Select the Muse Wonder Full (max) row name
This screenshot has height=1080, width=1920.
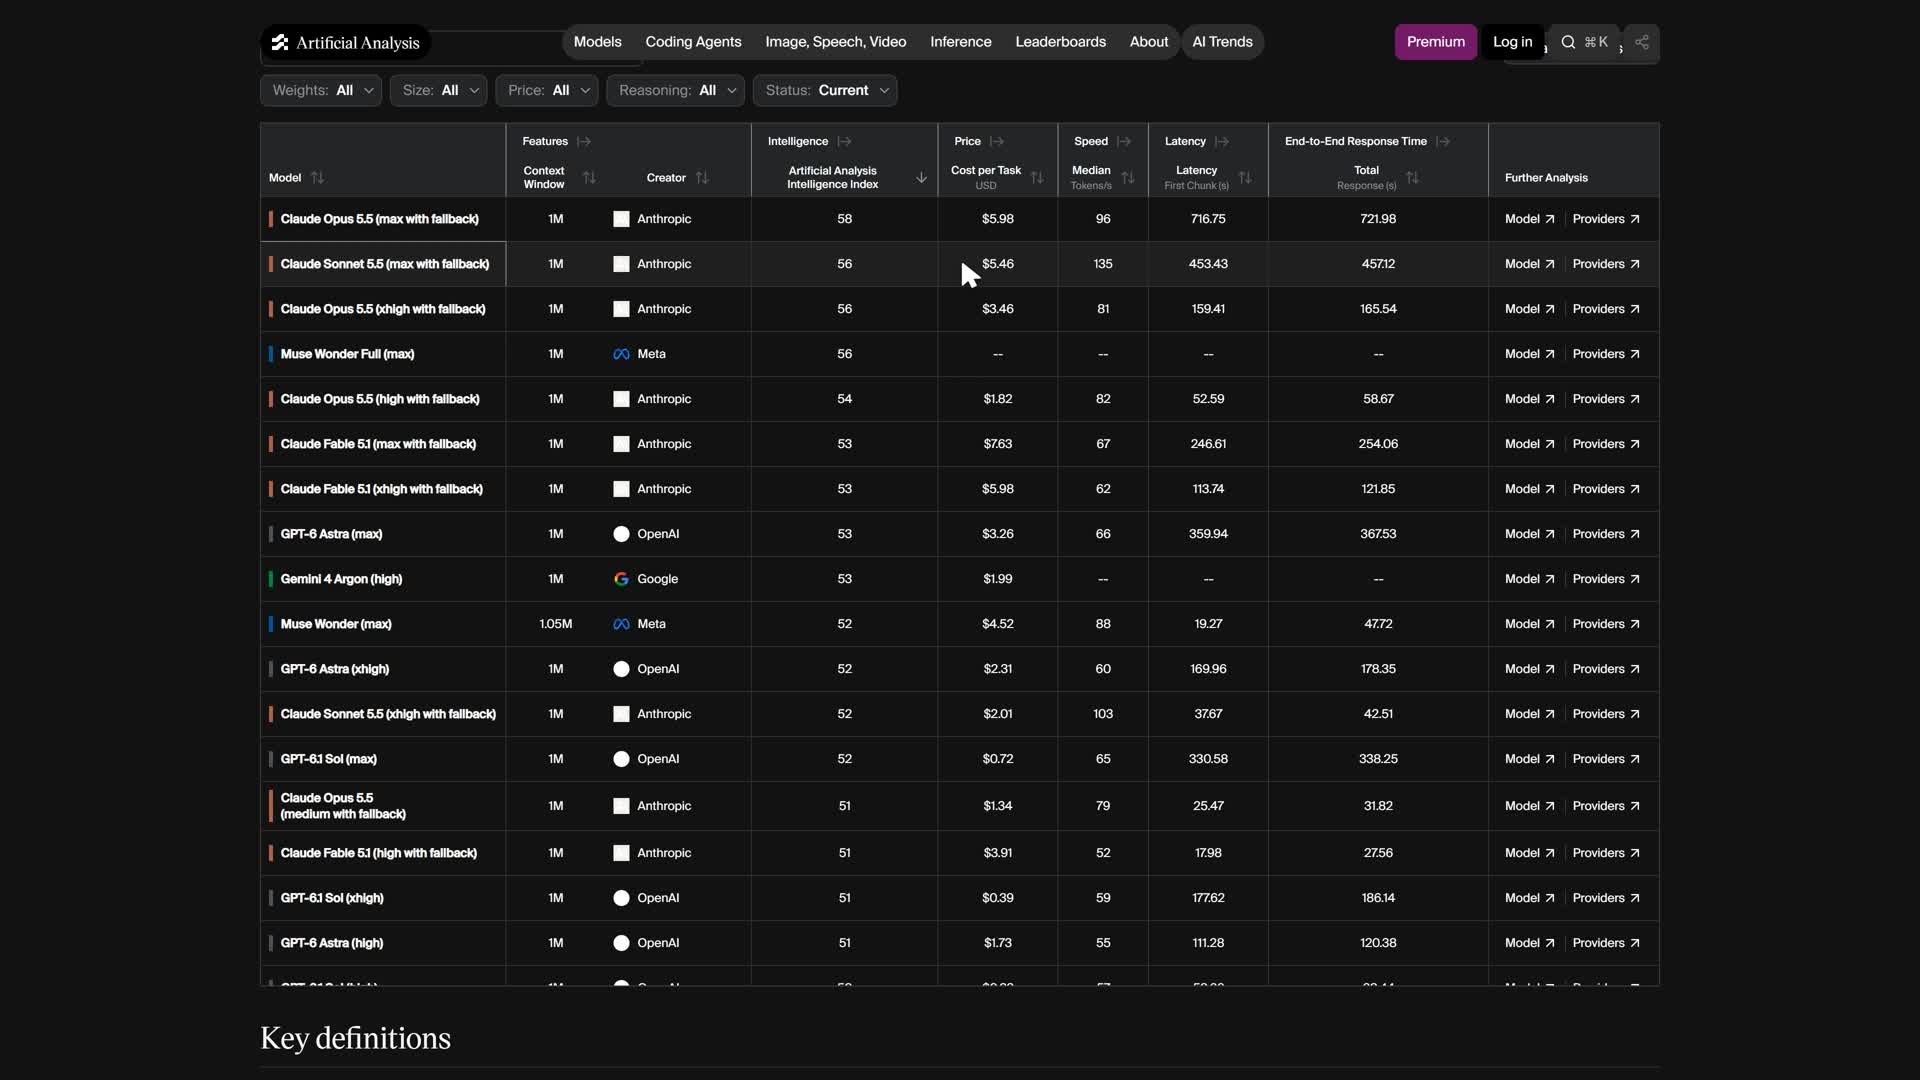click(347, 354)
